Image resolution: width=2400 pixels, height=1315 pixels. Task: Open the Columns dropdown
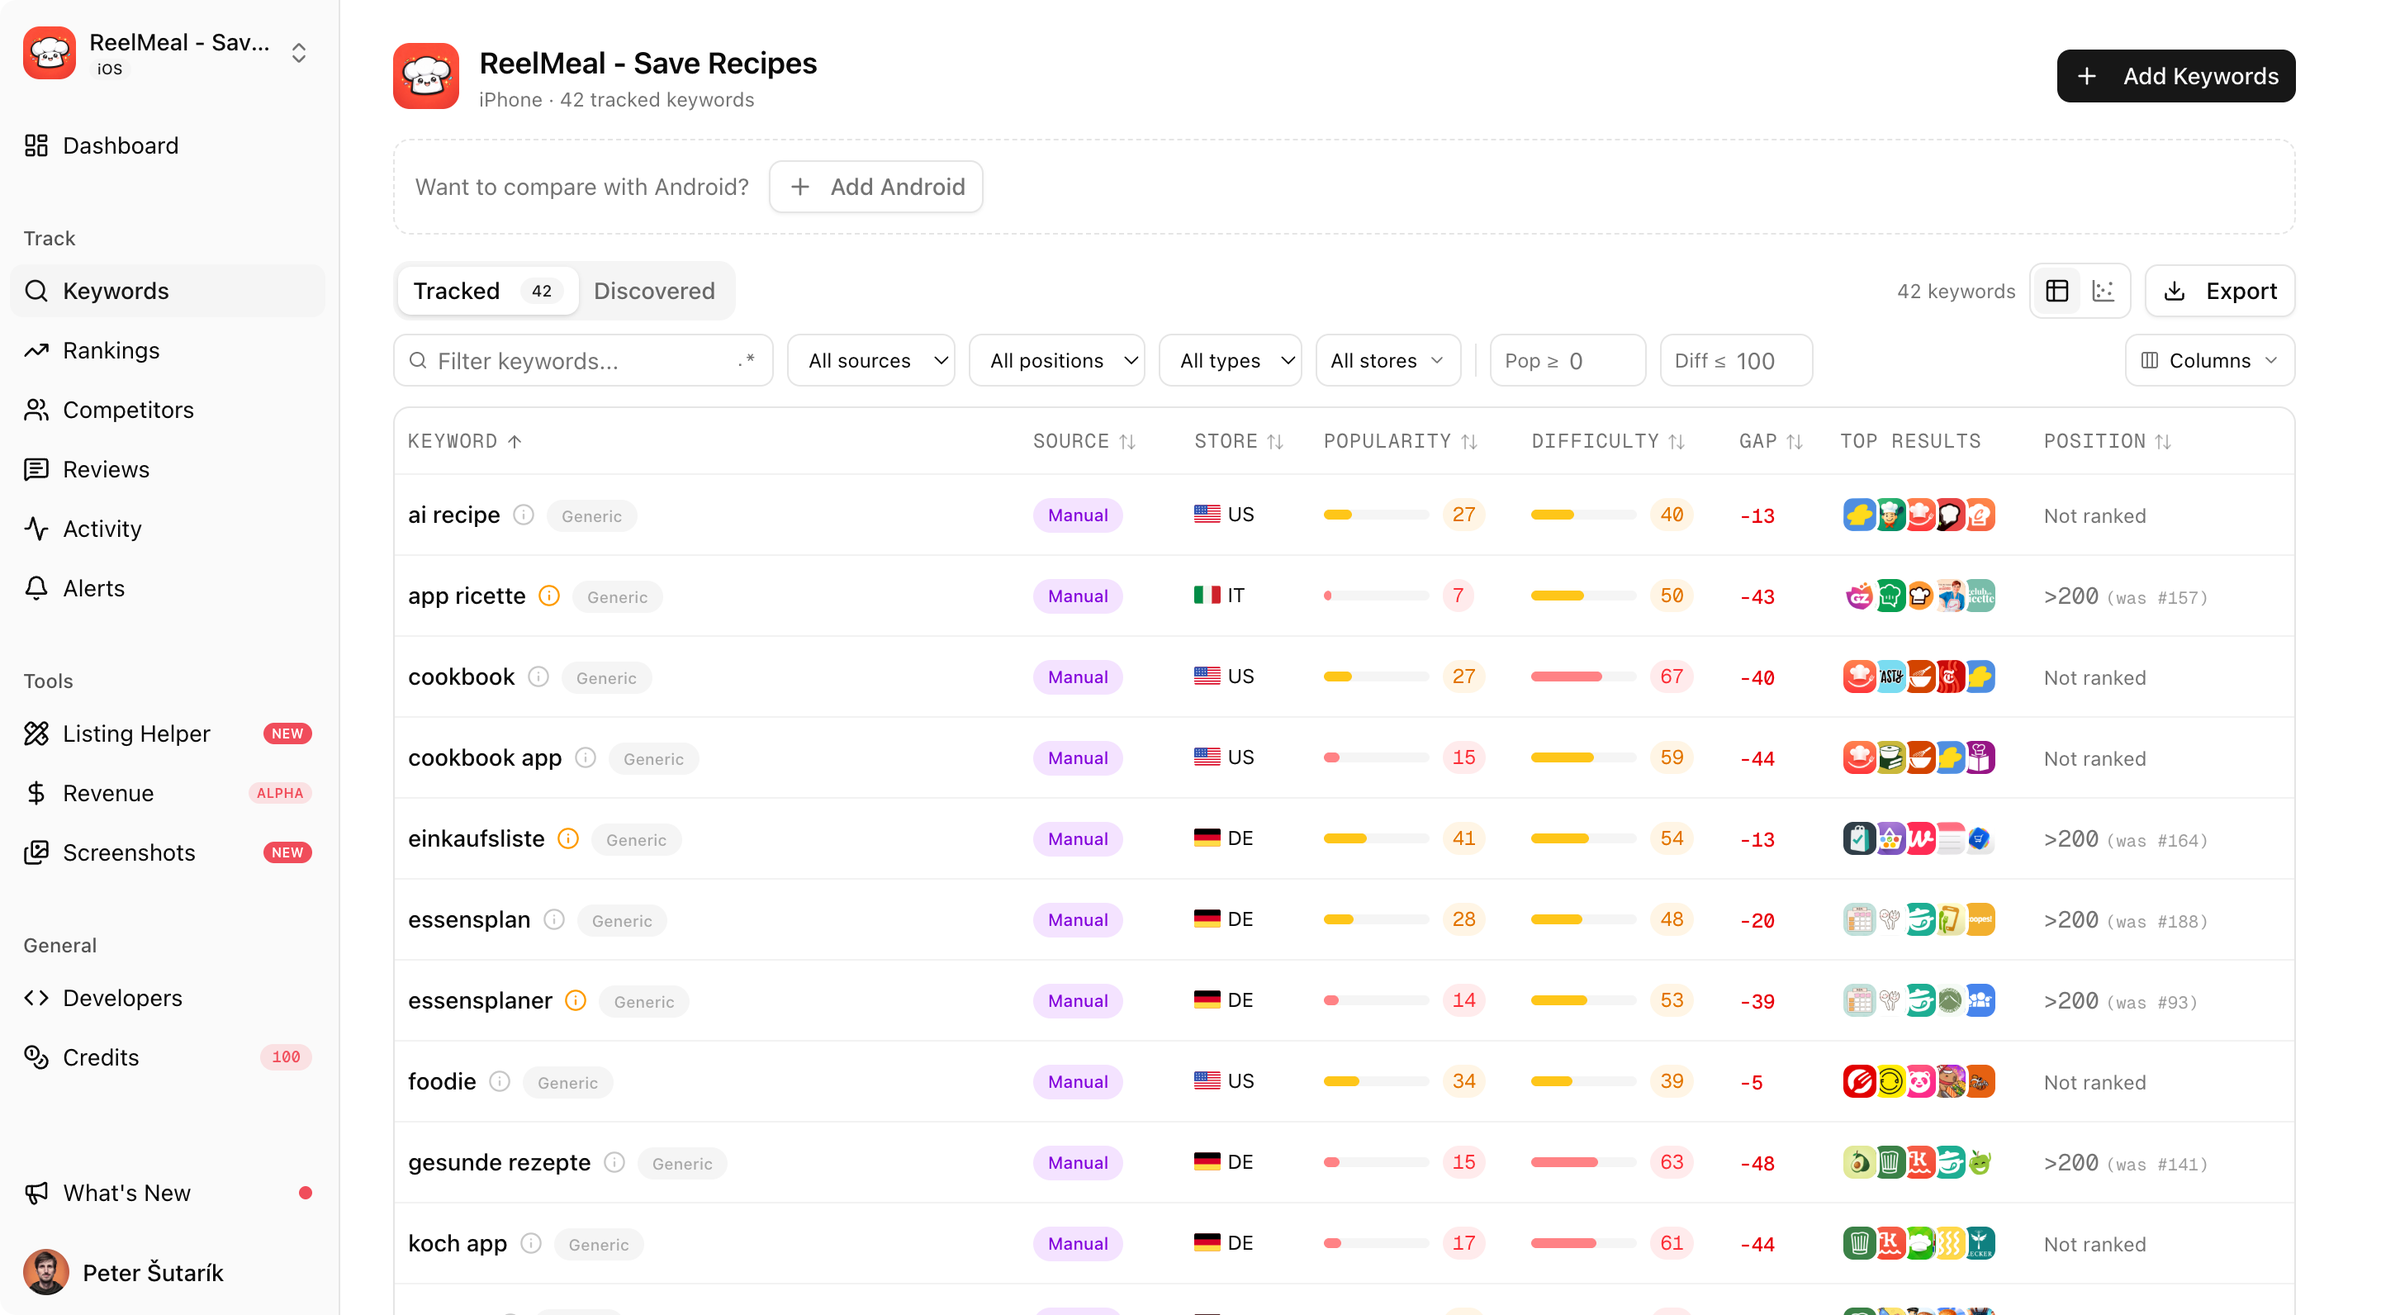(2210, 361)
